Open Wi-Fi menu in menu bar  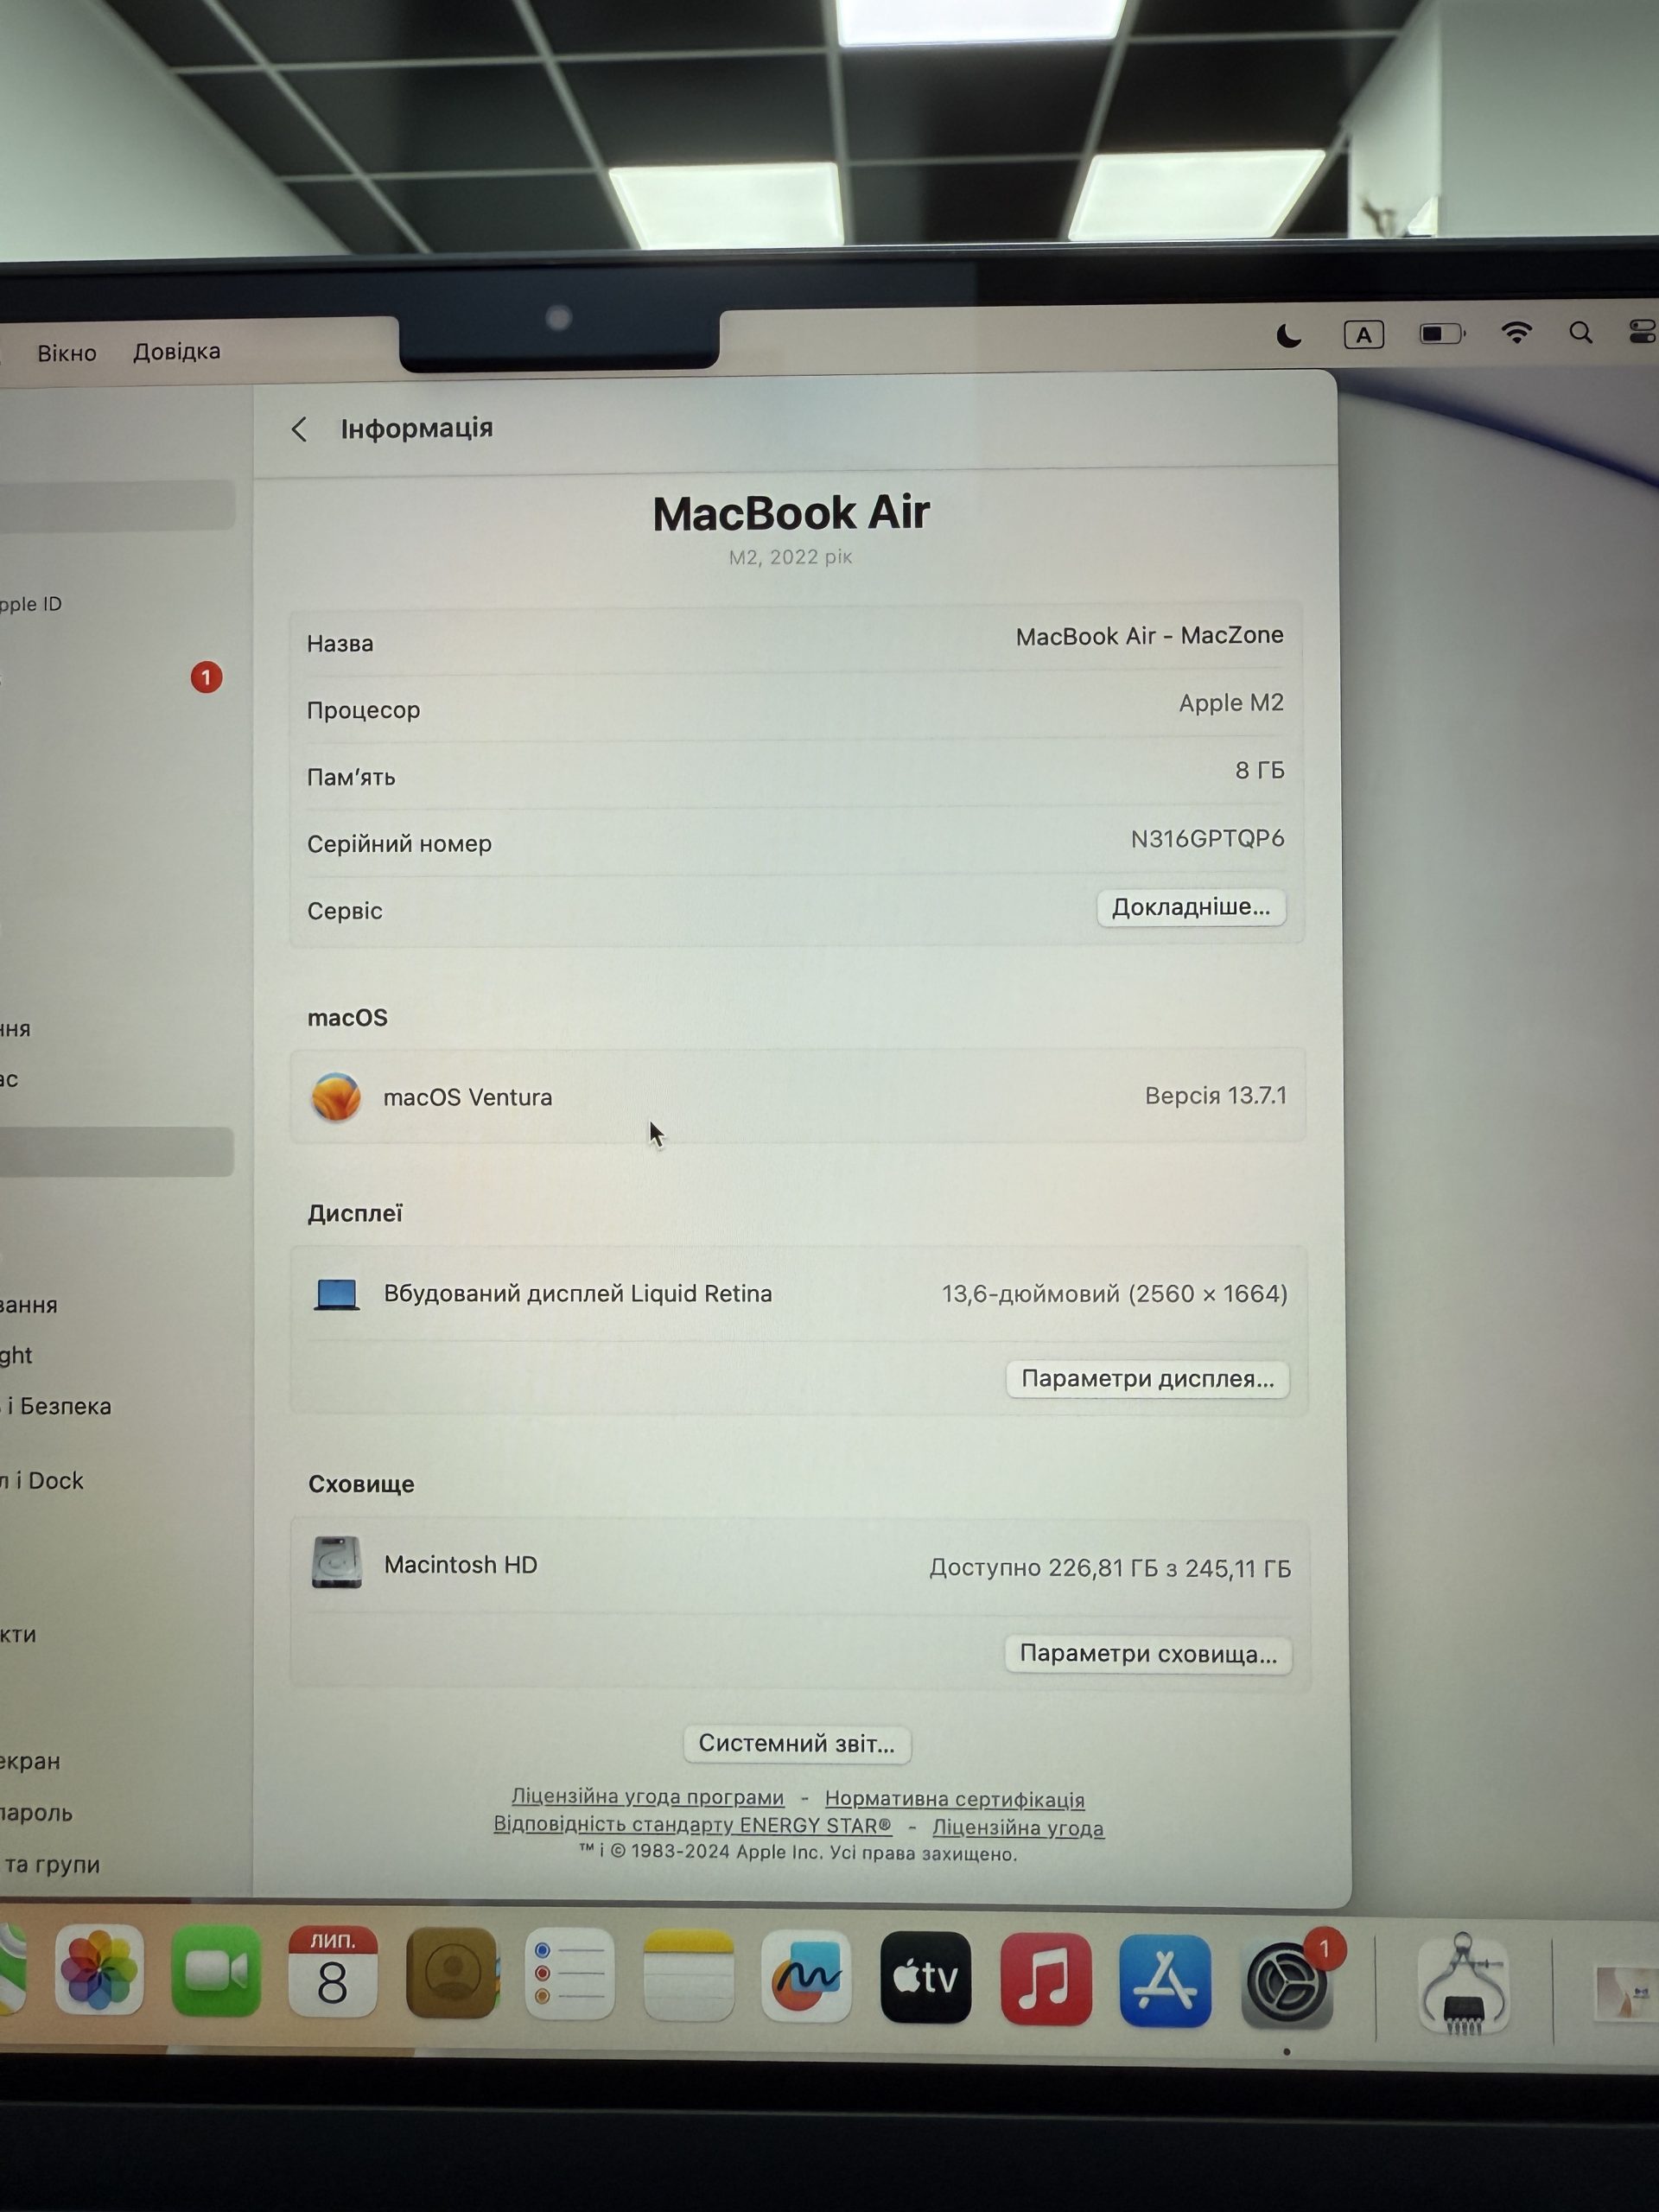pyautogui.click(x=1517, y=332)
